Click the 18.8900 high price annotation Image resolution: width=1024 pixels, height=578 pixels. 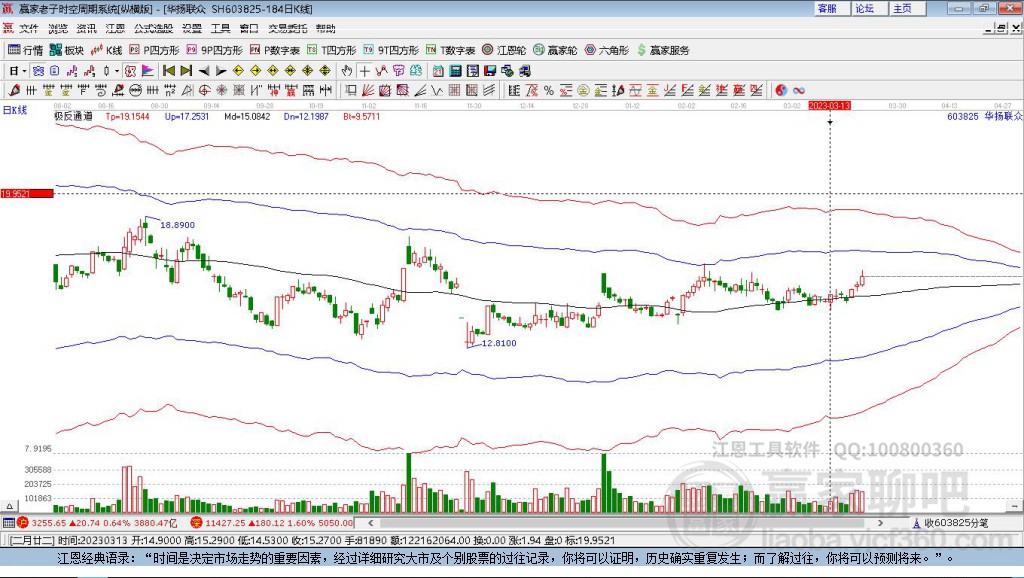click(177, 225)
